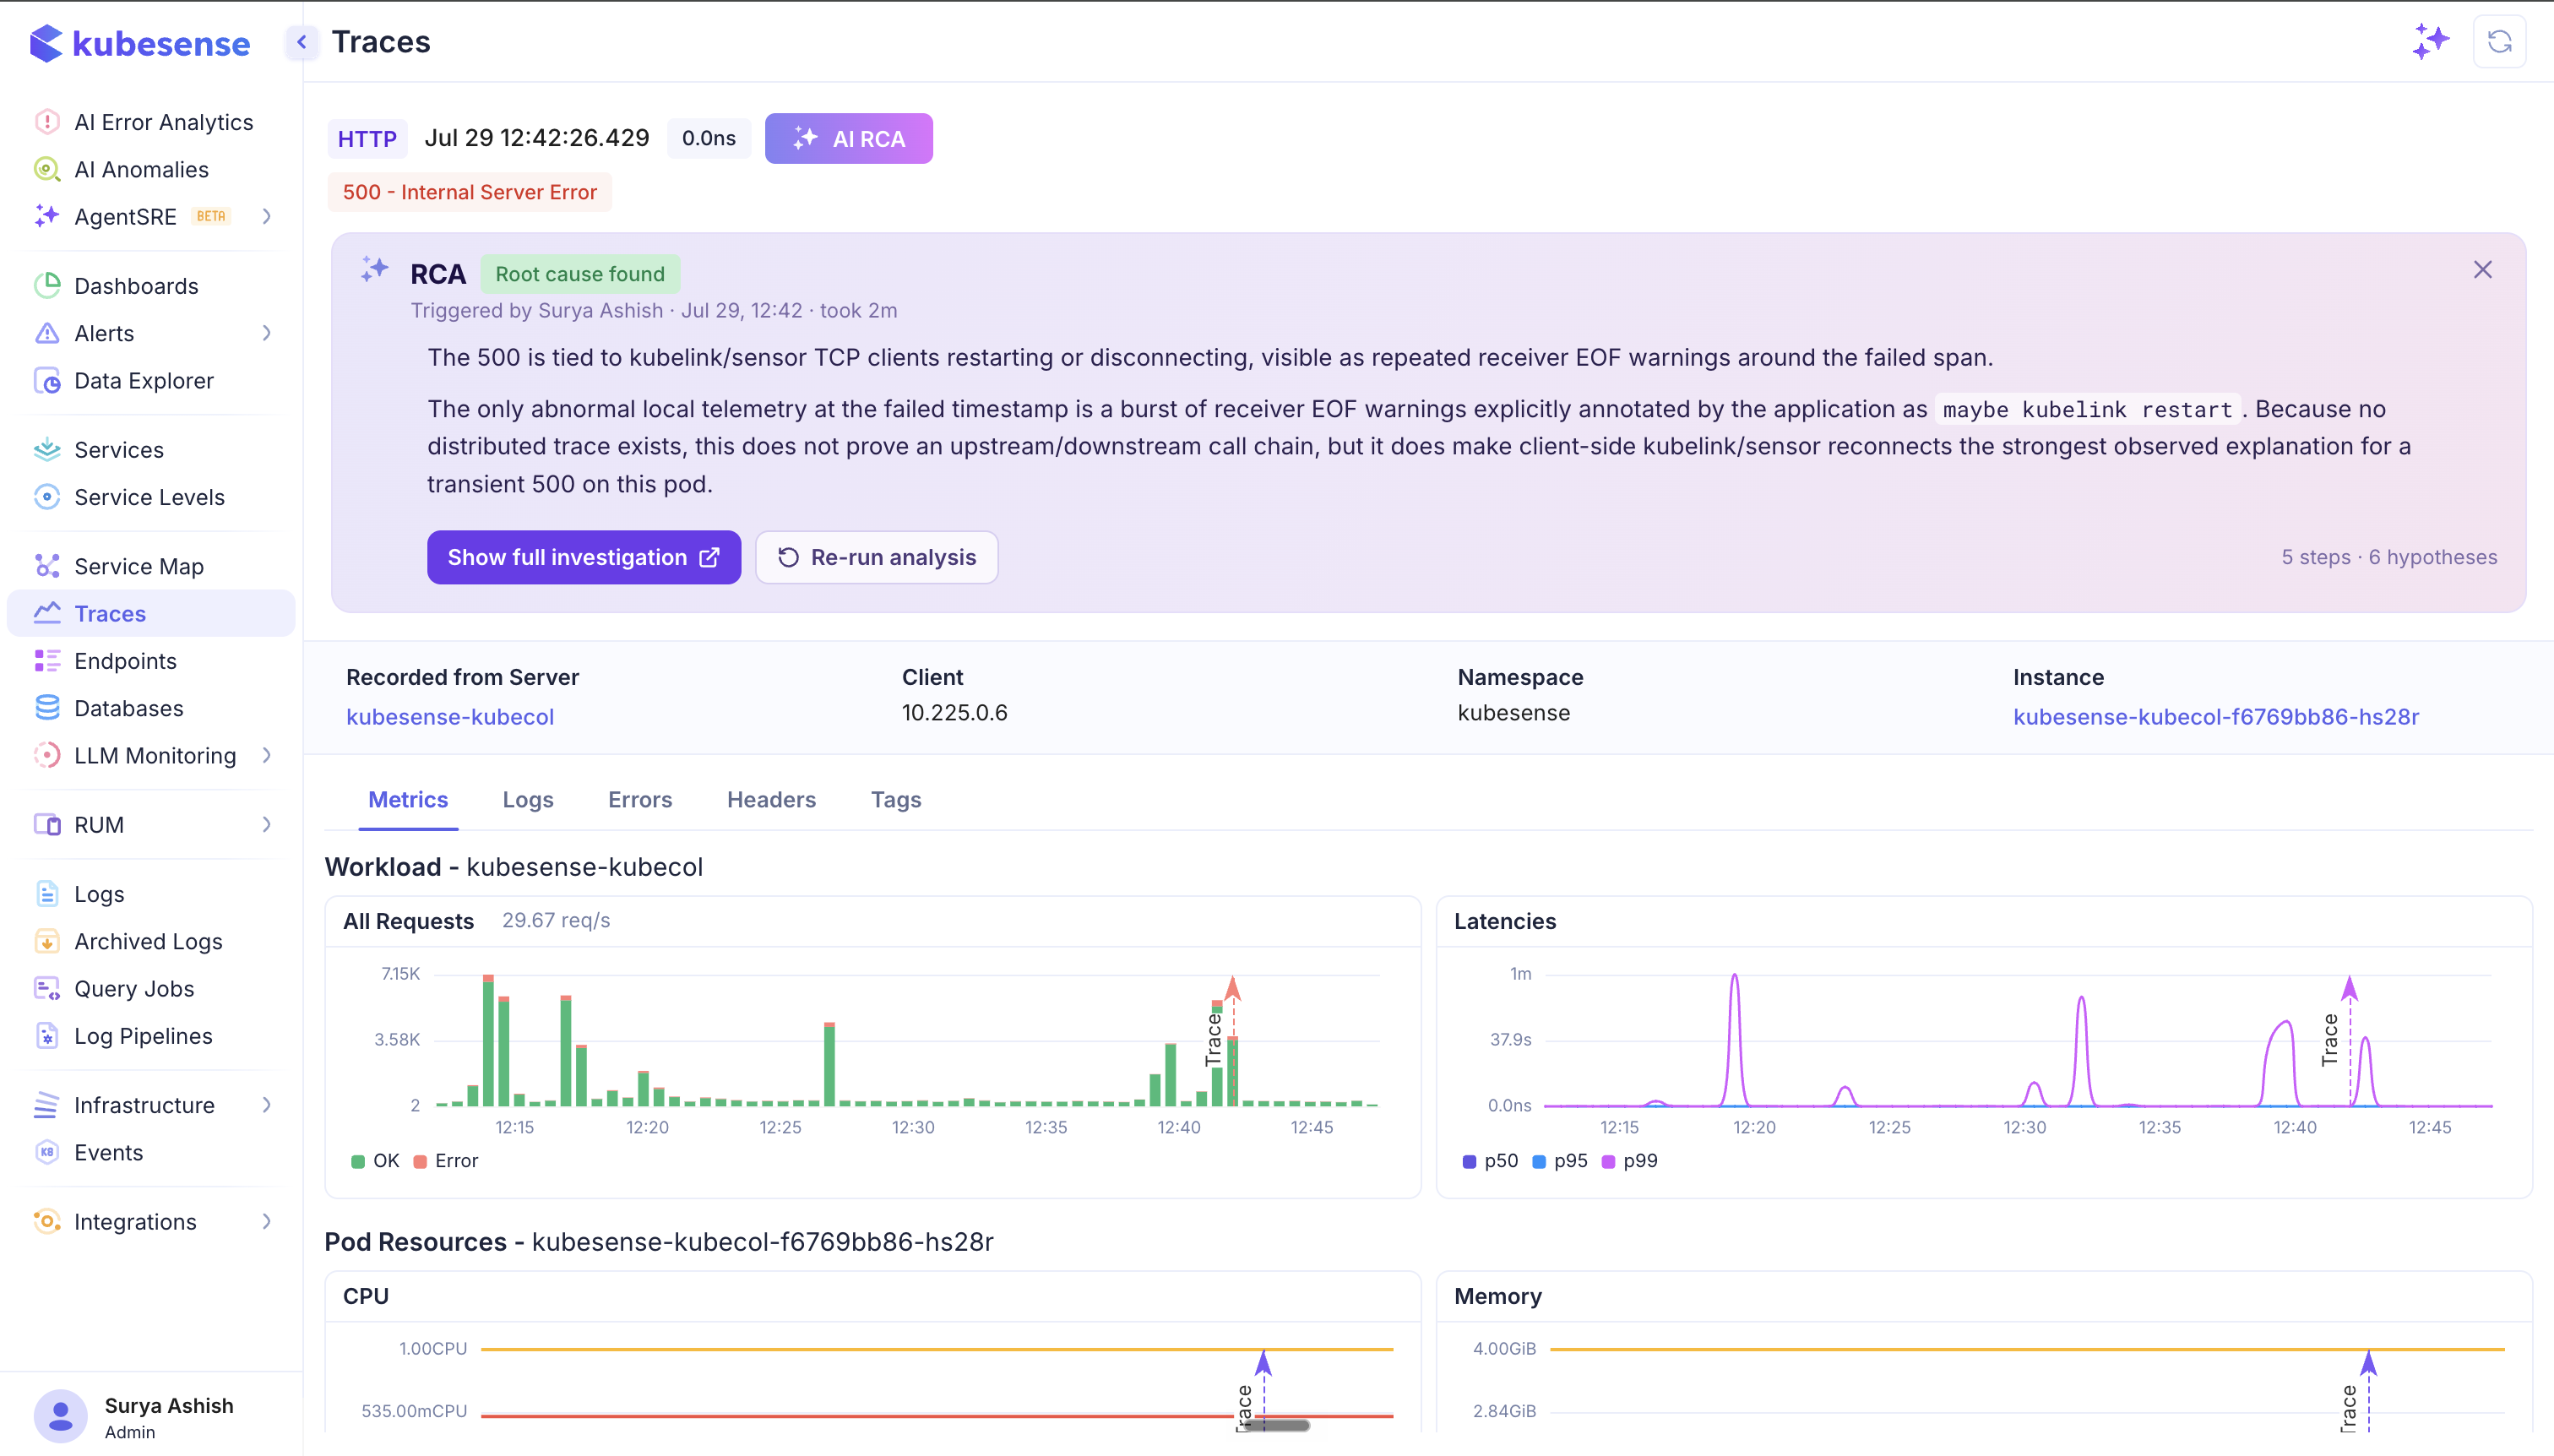Screen dimensions: 2554x1456
Task: Toggle Error series in requests legend
Action: 446,1160
